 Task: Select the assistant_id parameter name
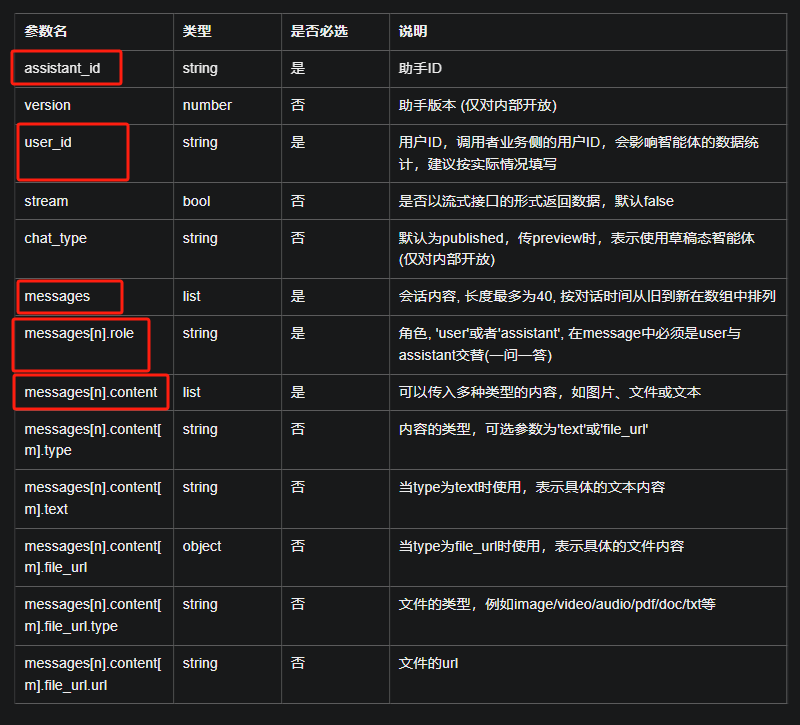point(62,68)
